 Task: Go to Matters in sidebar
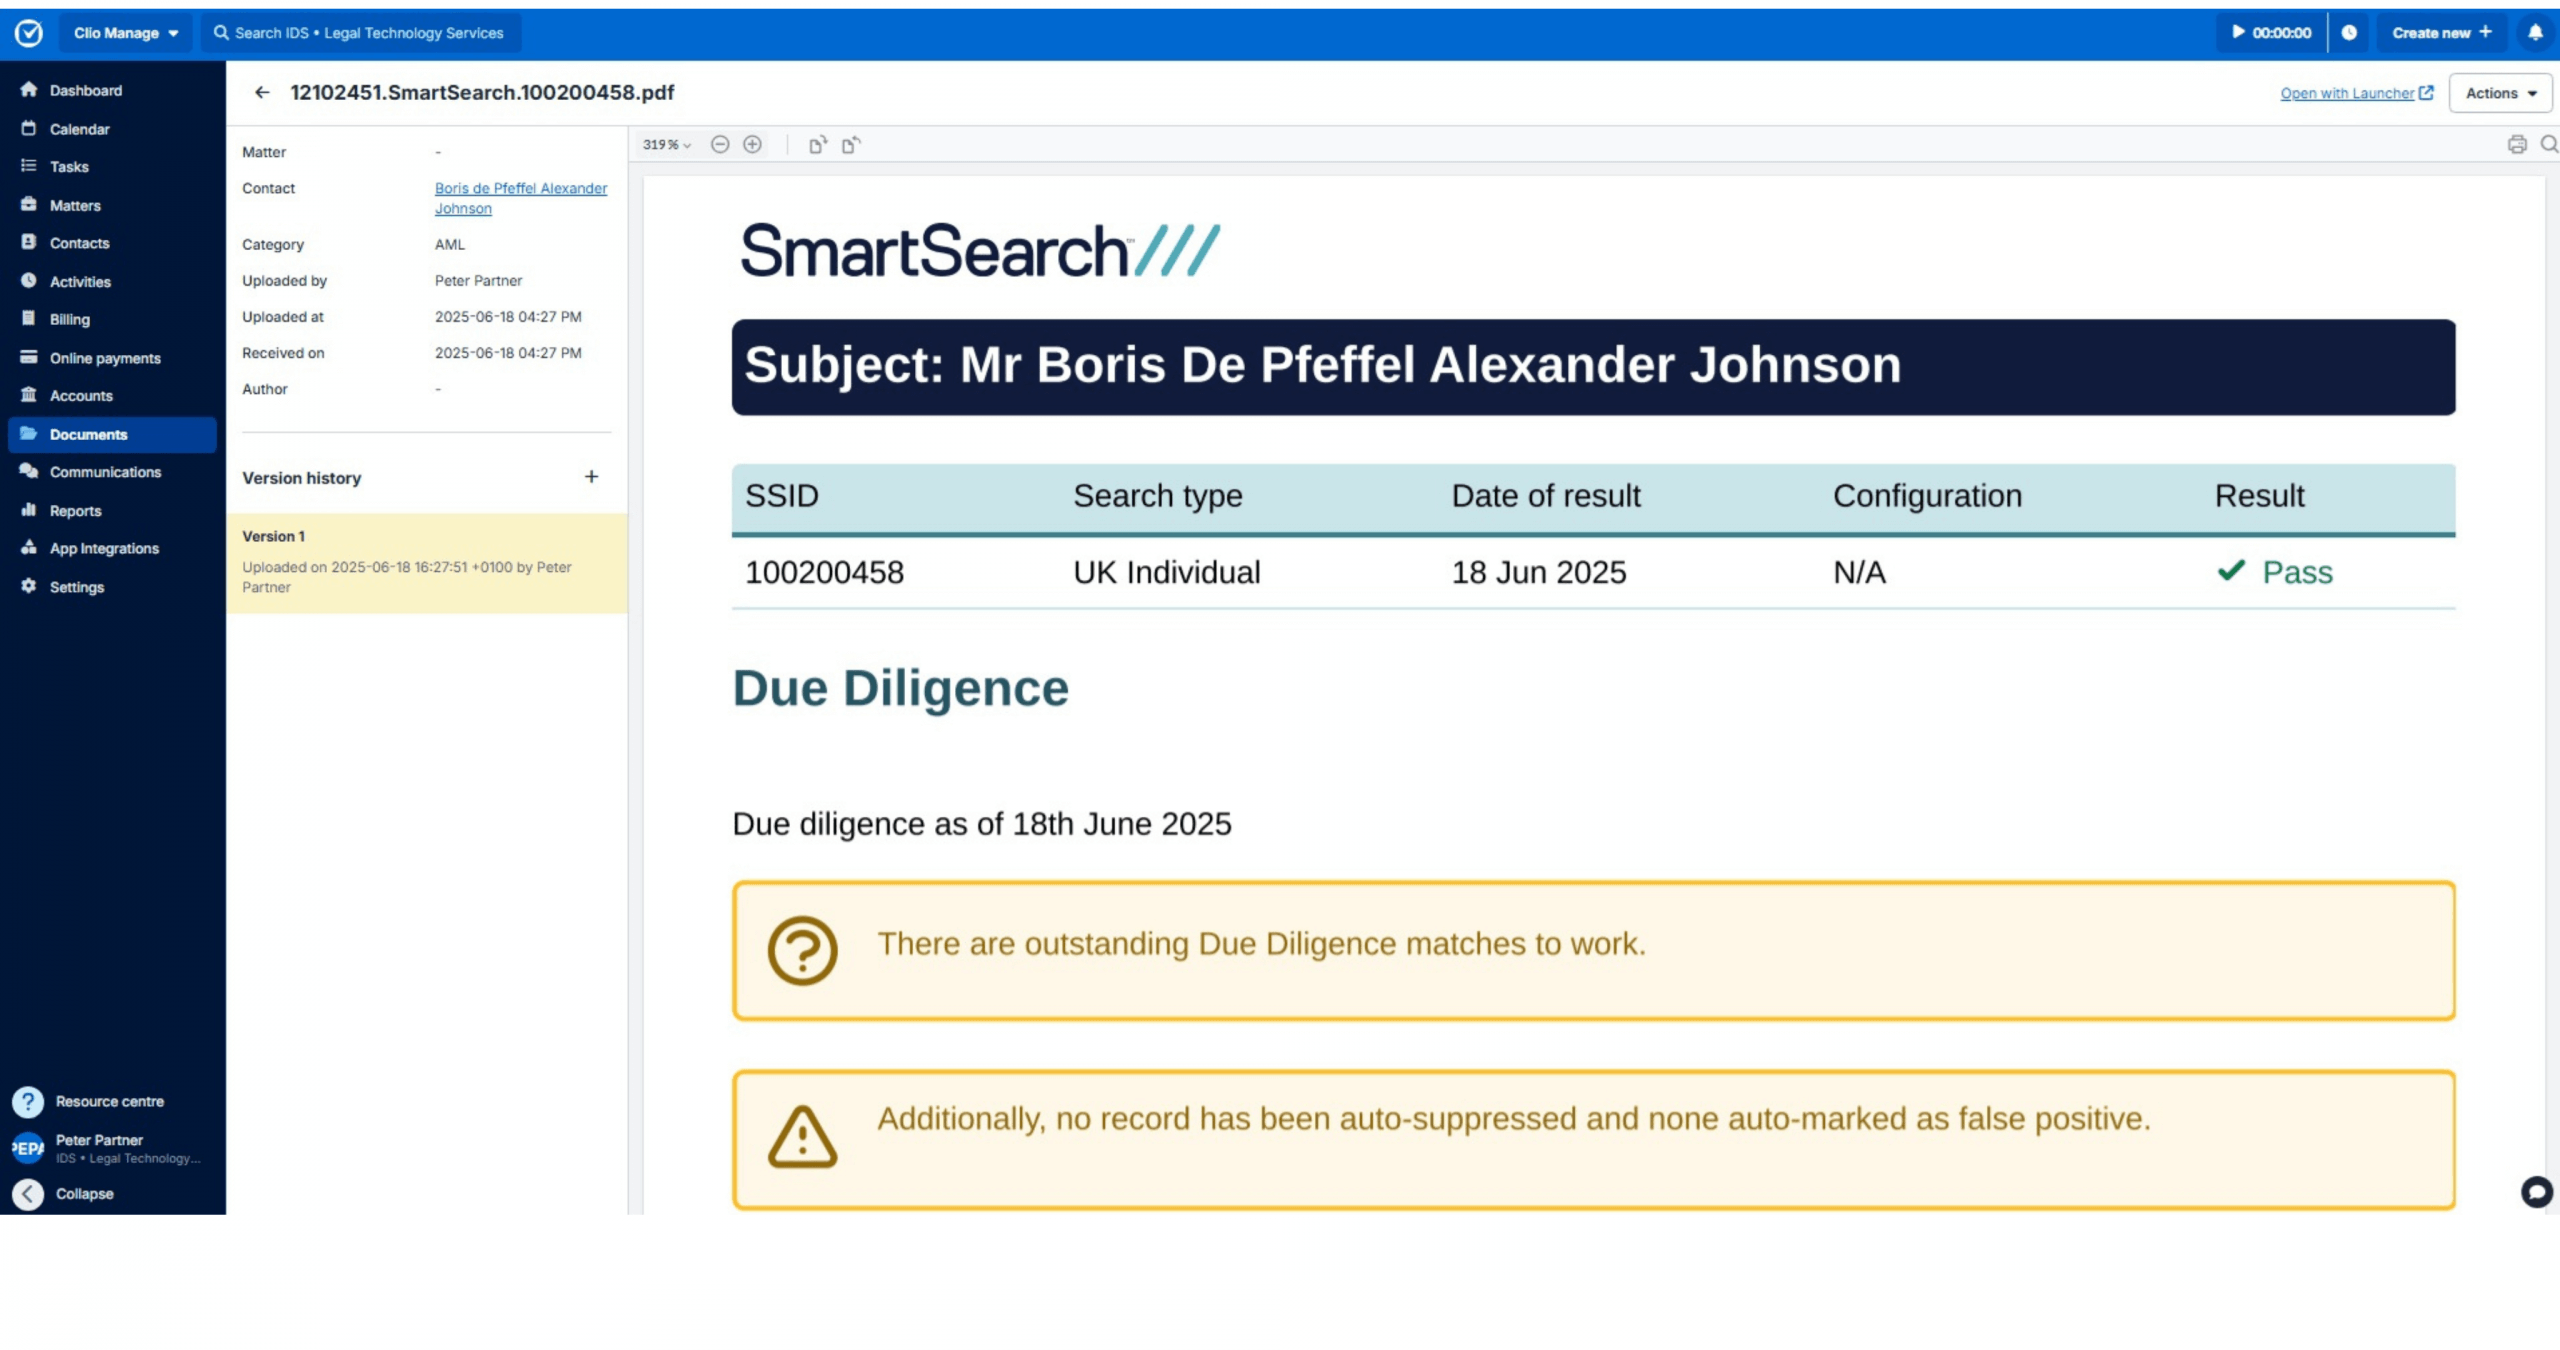coord(75,205)
